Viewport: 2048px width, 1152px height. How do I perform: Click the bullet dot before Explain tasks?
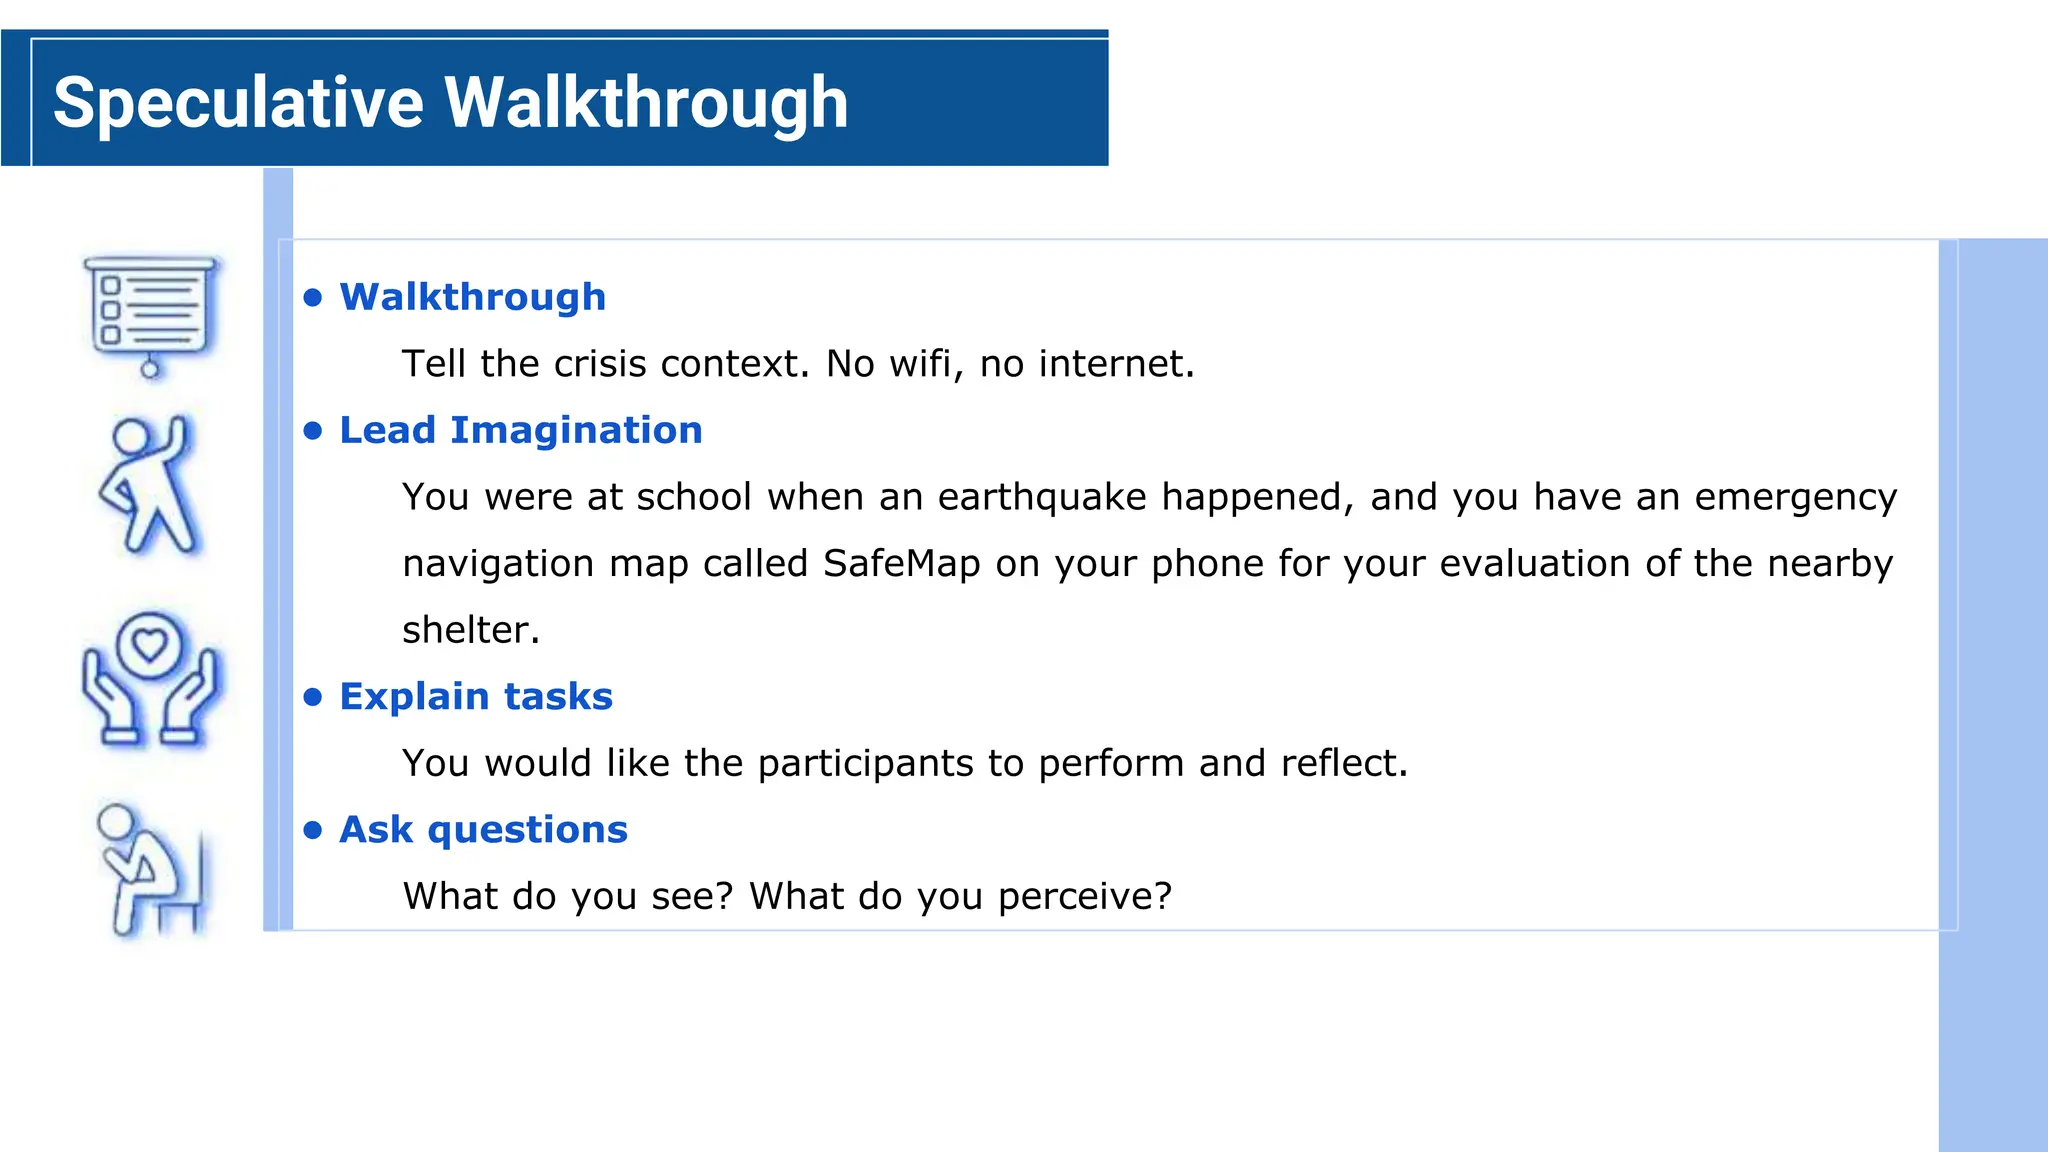[313, 697]
